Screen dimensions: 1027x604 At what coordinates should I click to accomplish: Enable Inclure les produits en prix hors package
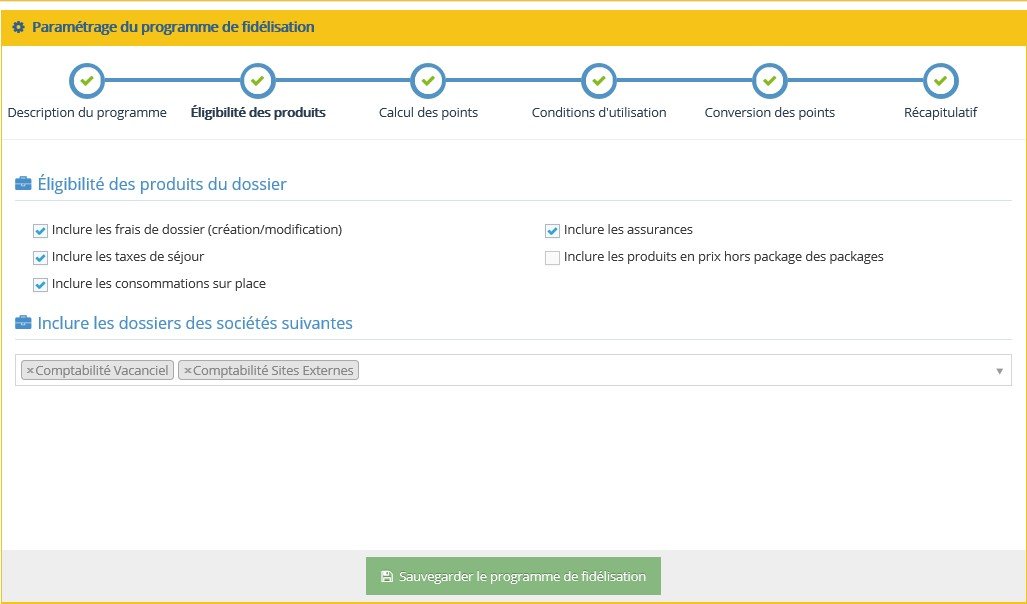click(x=552, y=258)
